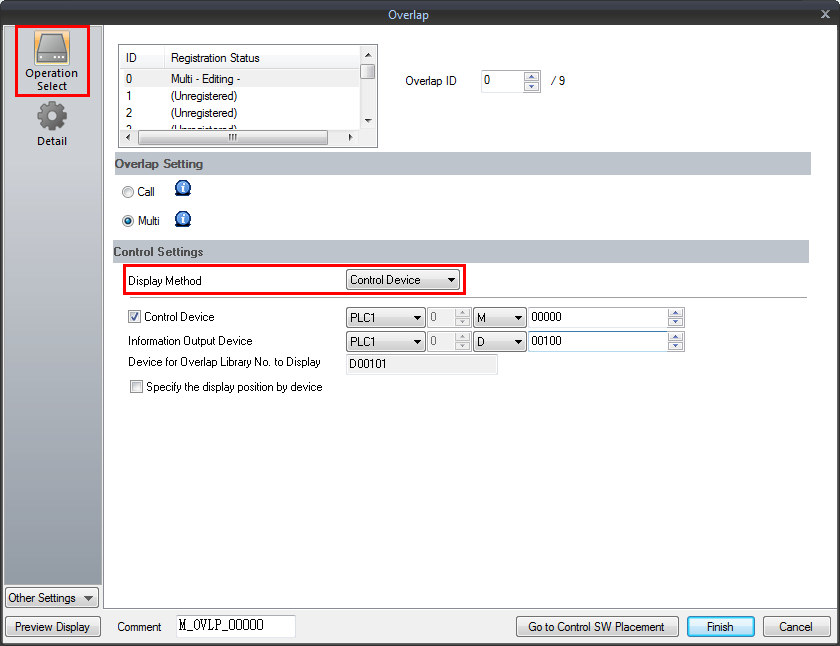Click Go to Control SW Placement button
Image resolution: width=840 pixels, height=646 pixels.
pos(596,627)
